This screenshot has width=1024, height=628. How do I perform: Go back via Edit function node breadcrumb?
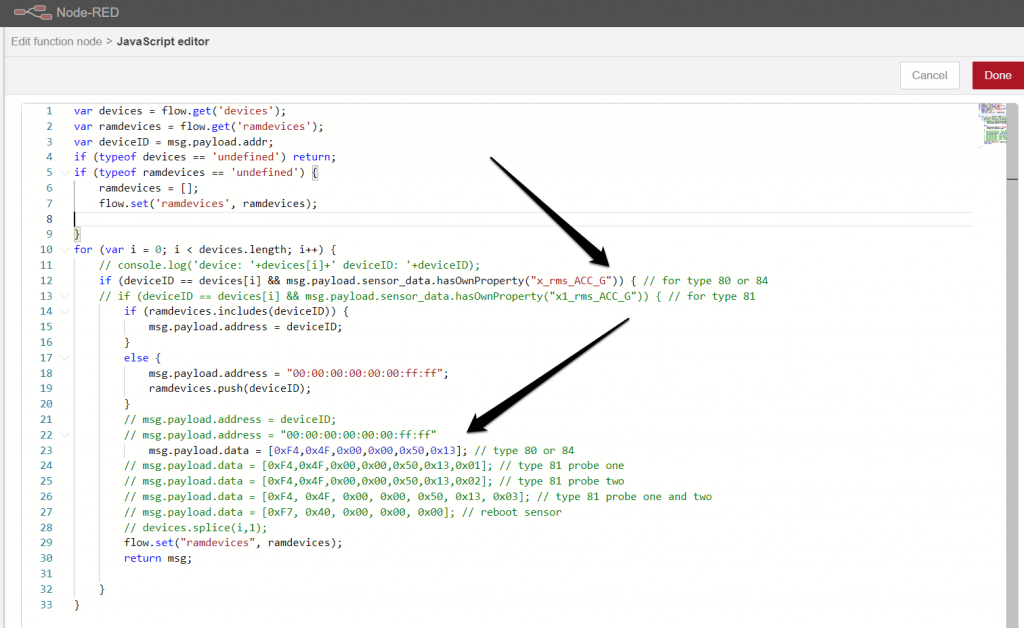pos(56,41)
